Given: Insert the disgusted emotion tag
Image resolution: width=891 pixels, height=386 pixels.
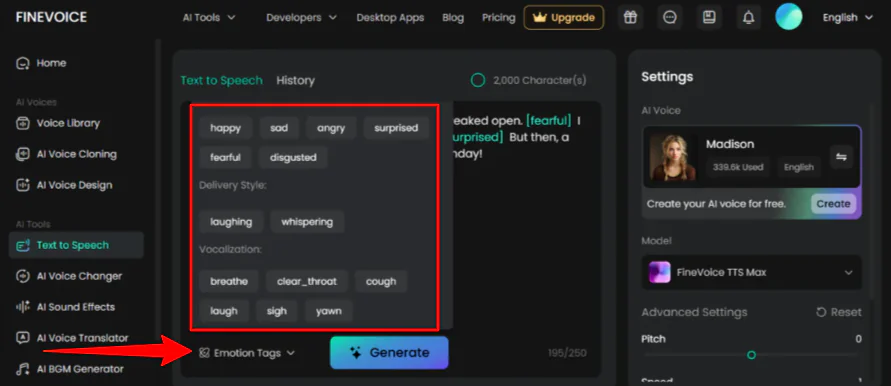Looking at the screenshot, I should pos(293,157).
